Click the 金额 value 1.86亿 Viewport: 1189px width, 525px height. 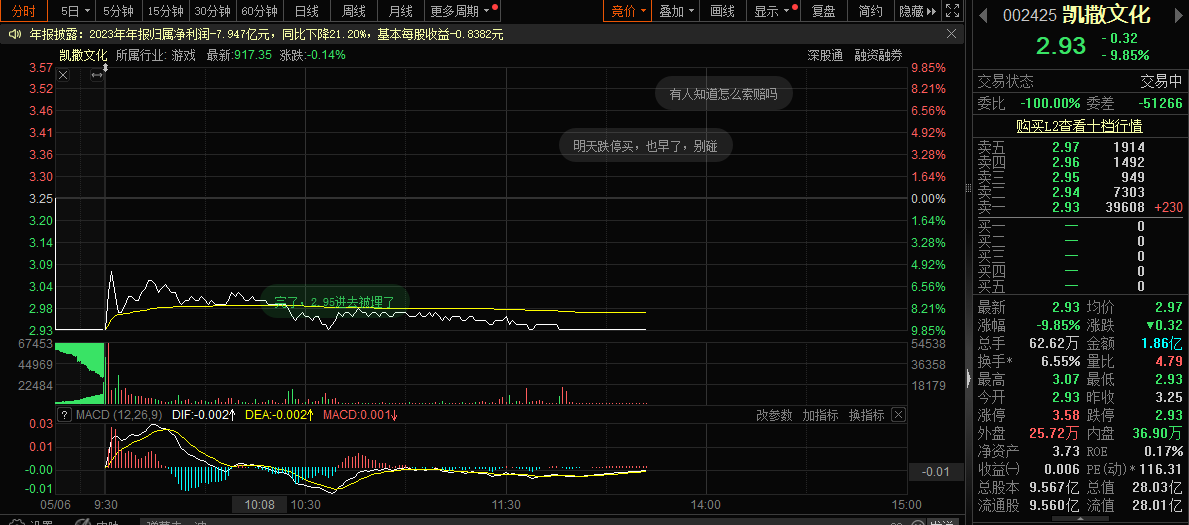1161,343
